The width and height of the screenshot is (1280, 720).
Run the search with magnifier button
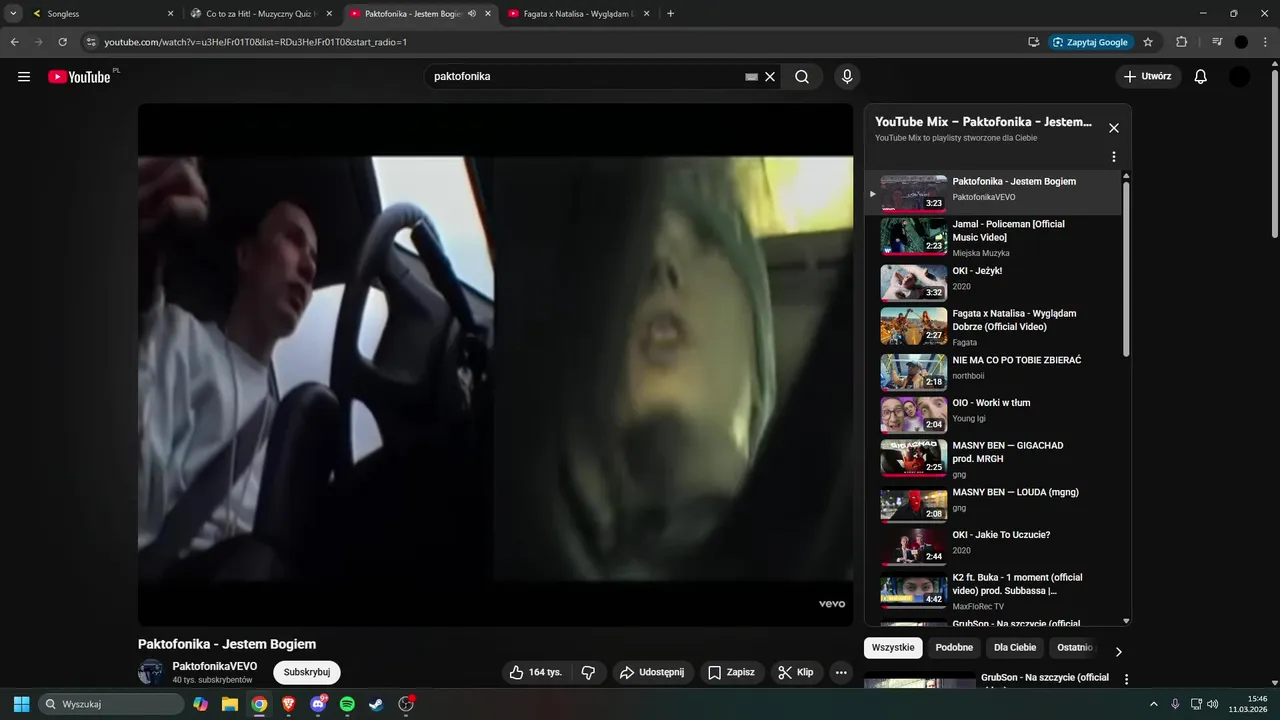click(802, 77)
